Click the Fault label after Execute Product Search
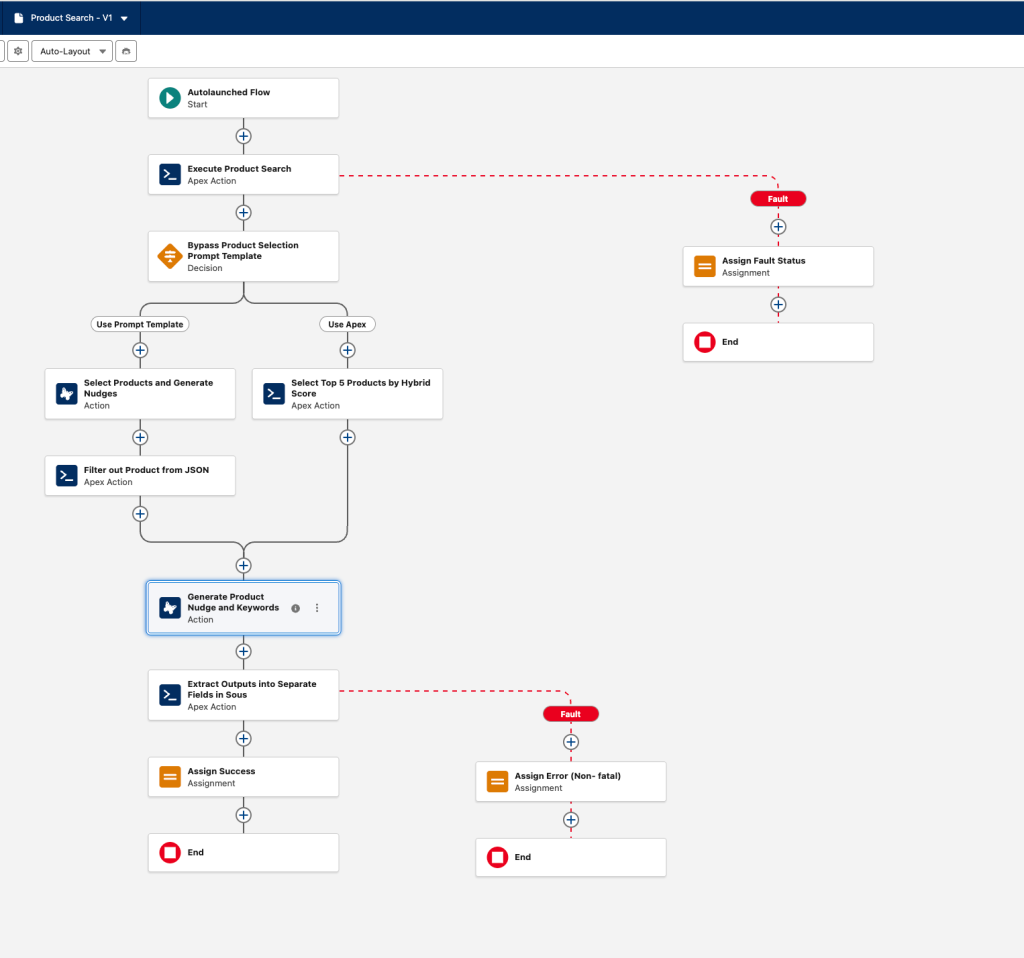 click(x=778, y=199)
